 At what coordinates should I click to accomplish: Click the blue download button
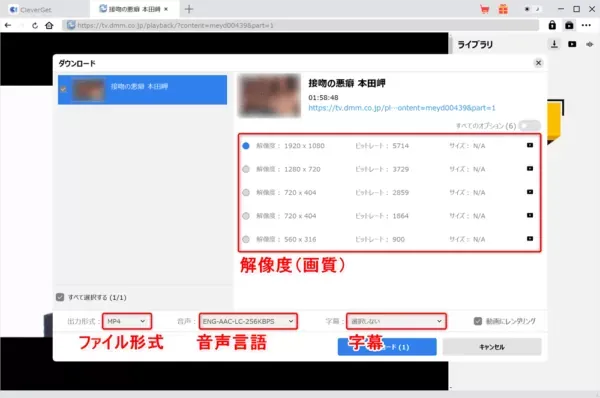387,347
